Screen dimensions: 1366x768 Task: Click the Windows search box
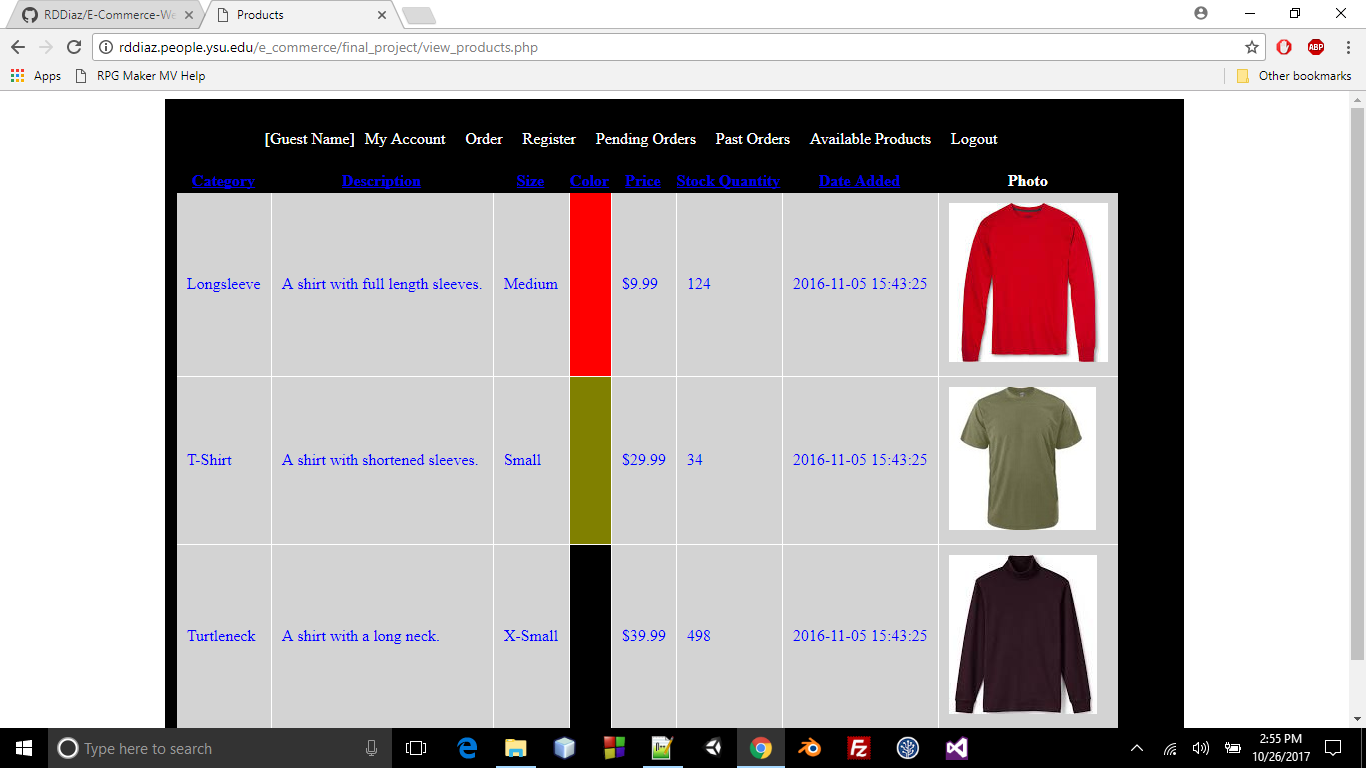point(219,748)
